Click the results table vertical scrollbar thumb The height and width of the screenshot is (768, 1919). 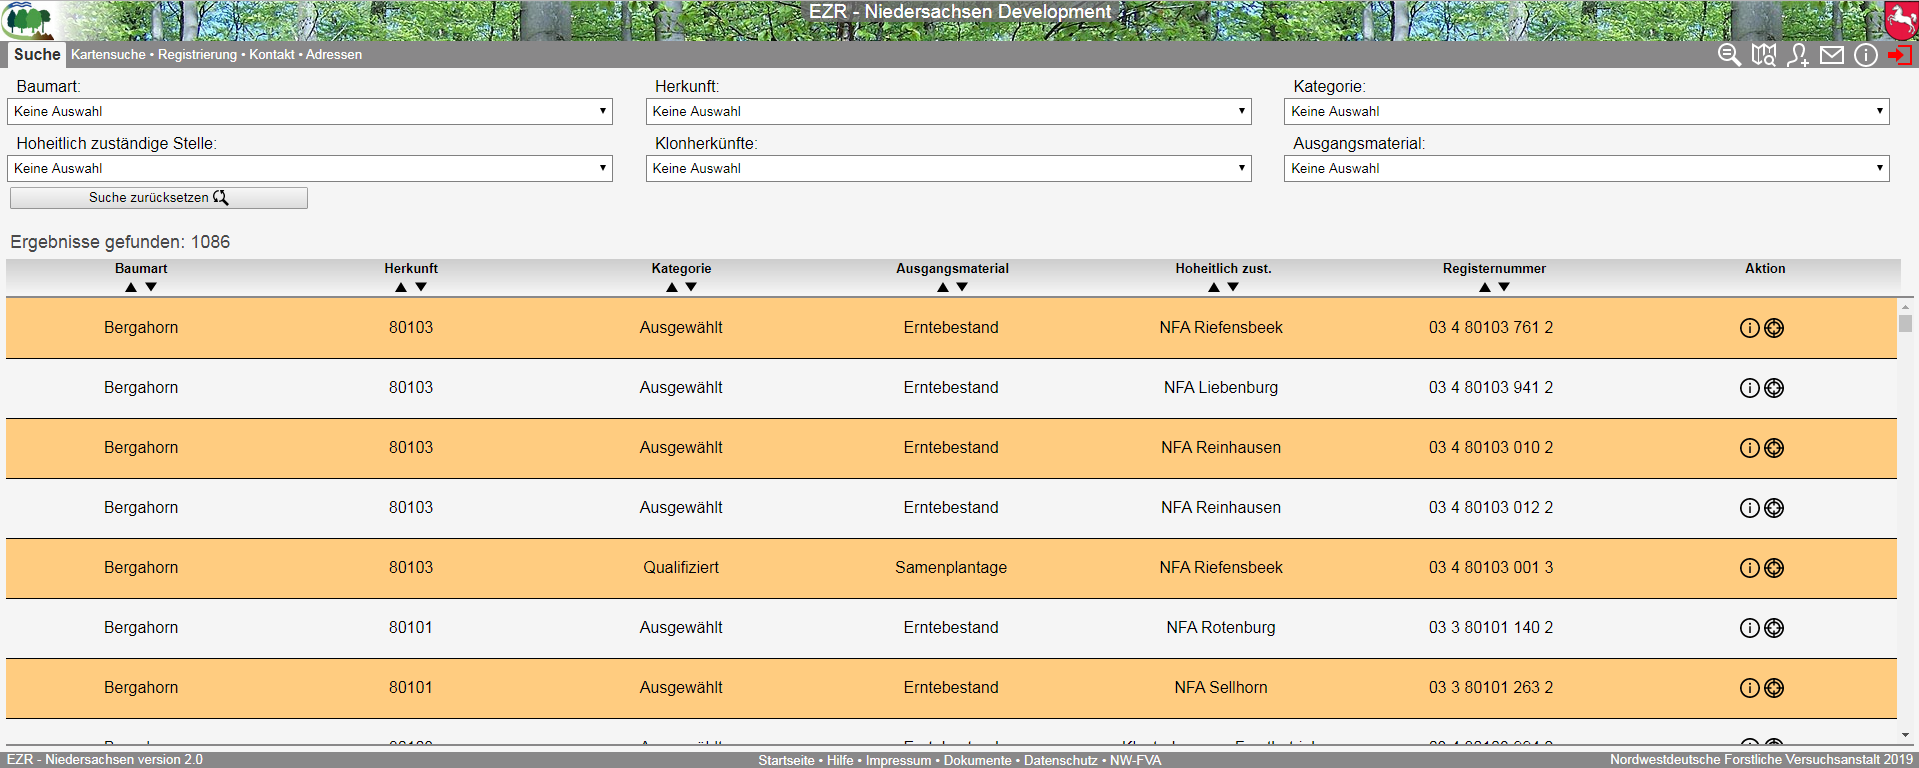click(1906, 323)
